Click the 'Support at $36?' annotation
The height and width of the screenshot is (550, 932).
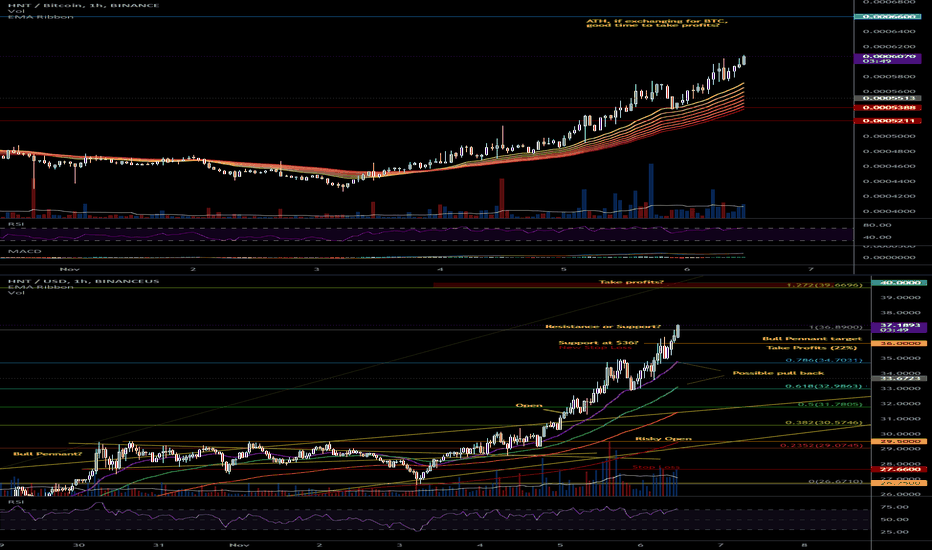(x=599, y=342)
